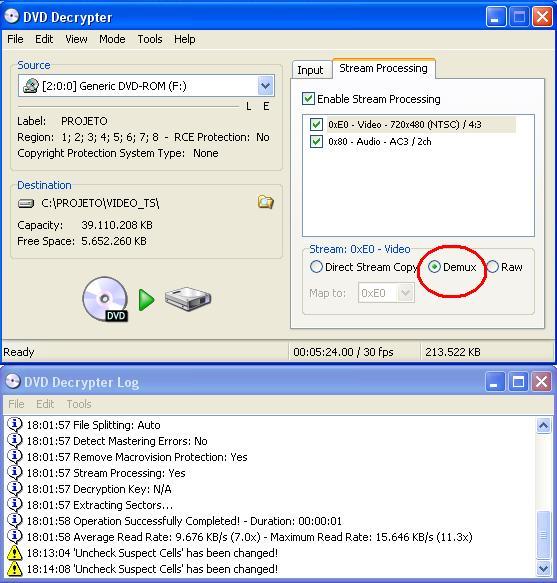Toggle the 0x80 Audio AC3 stream checkbox
The image size is (557, 583).
(x=316, y=141)
